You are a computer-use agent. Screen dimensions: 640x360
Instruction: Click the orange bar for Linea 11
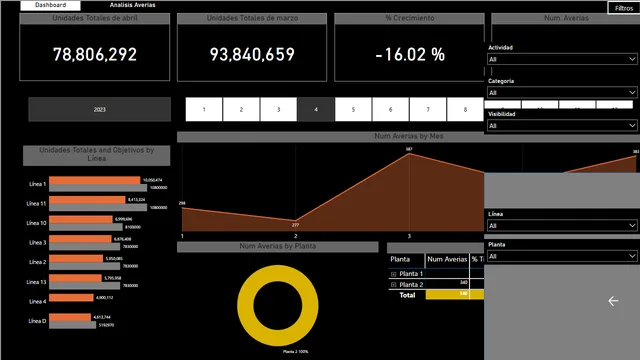pyautogui.click(x=87, y=200)
